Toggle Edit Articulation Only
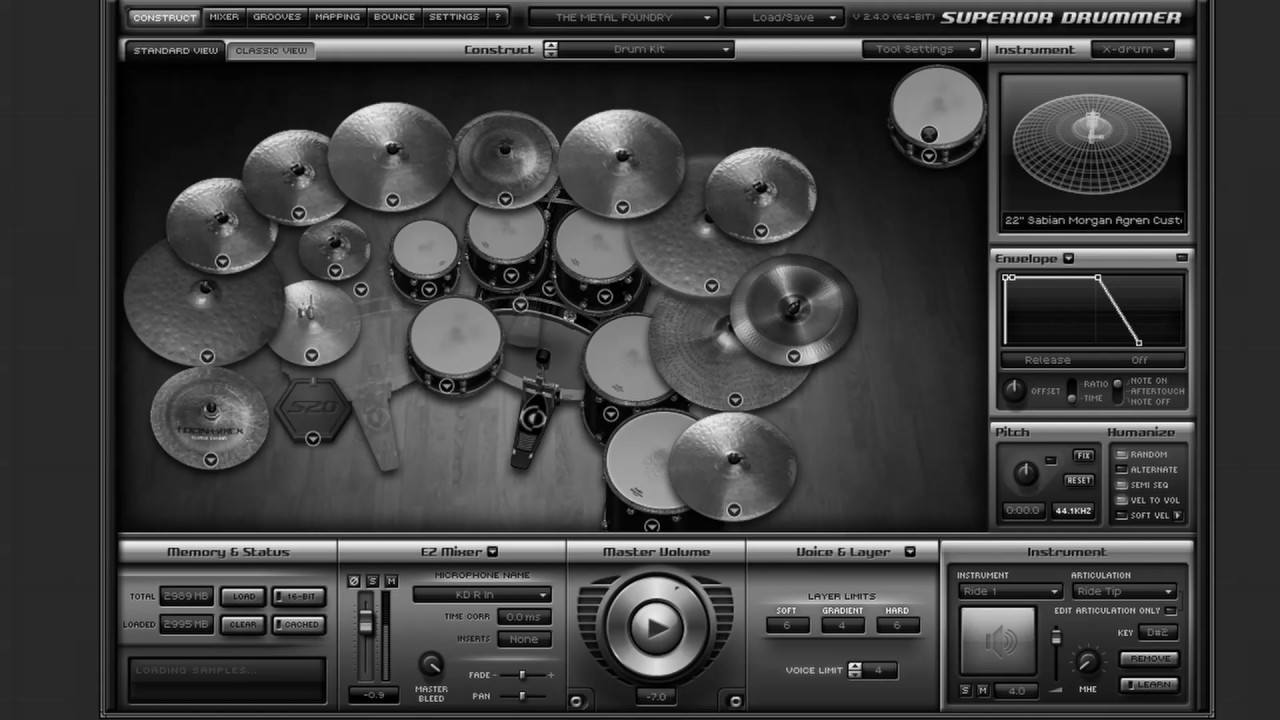 pyautogui.click(x=1171, y=610)
